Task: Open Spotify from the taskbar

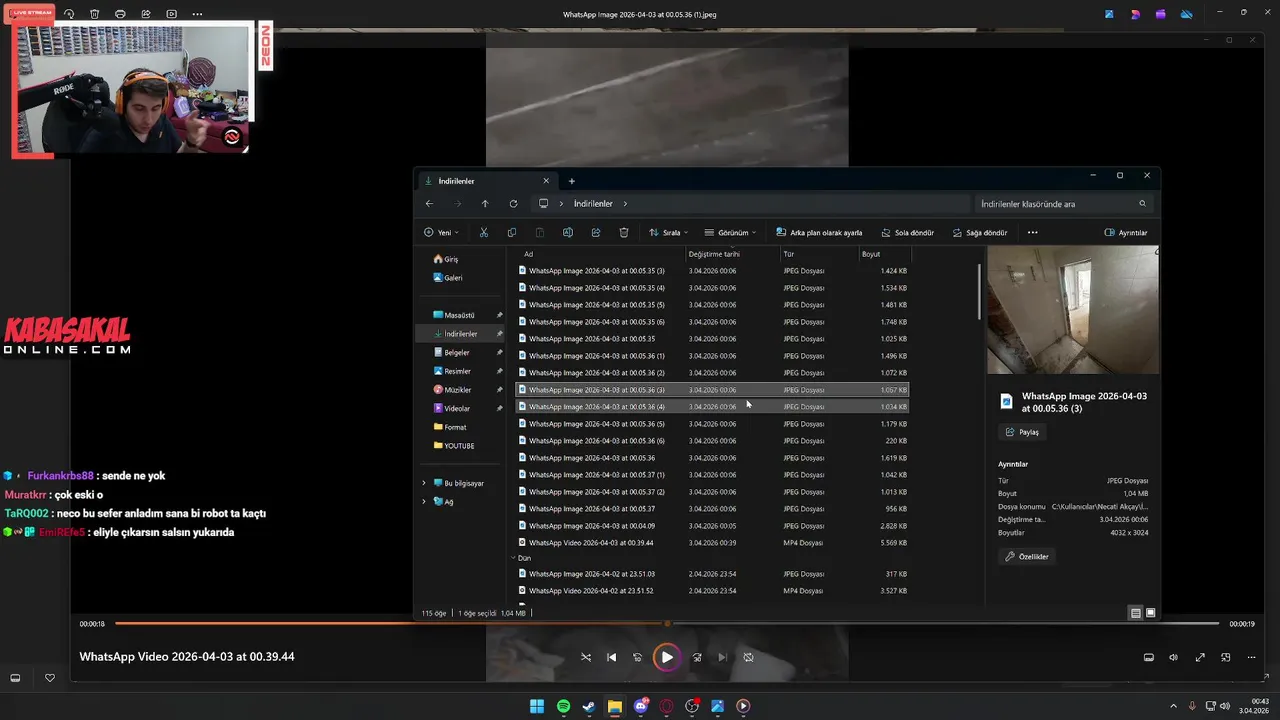Action: tap(563, 706)
